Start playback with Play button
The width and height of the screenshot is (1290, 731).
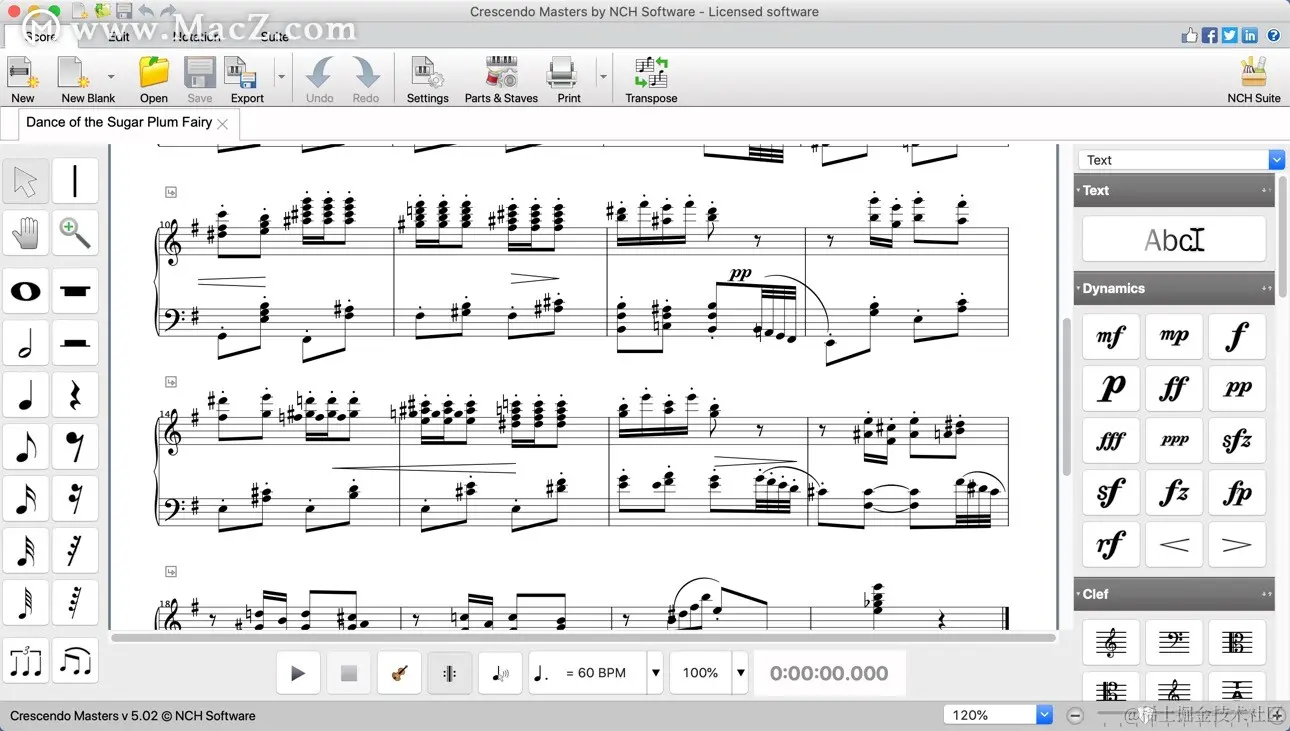pyautogui.click(x=297, y=673)
